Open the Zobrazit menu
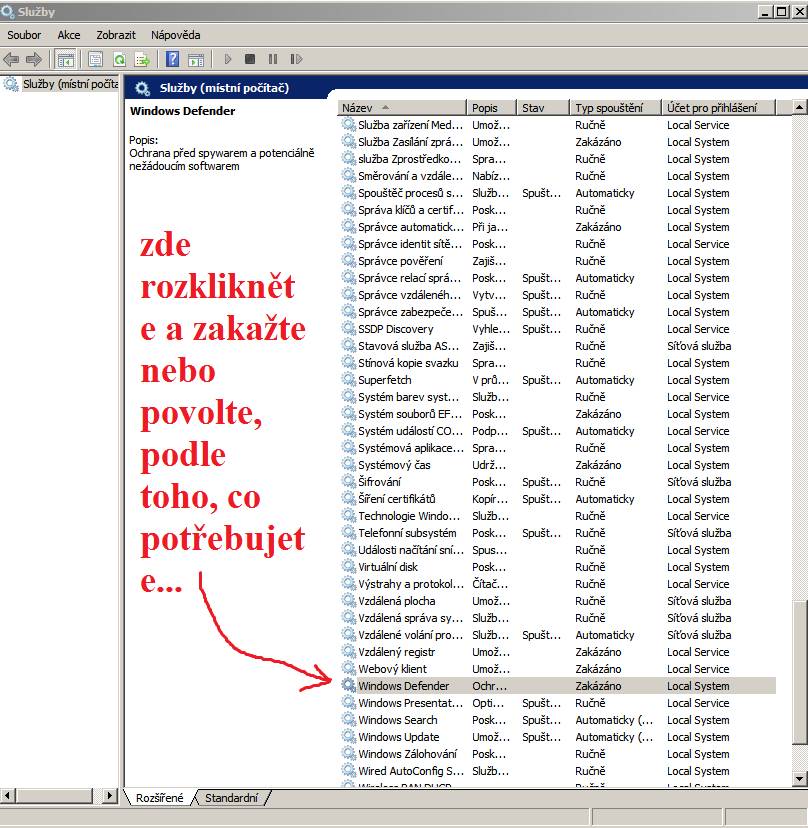The image size is (808, 828). [116, 35]
